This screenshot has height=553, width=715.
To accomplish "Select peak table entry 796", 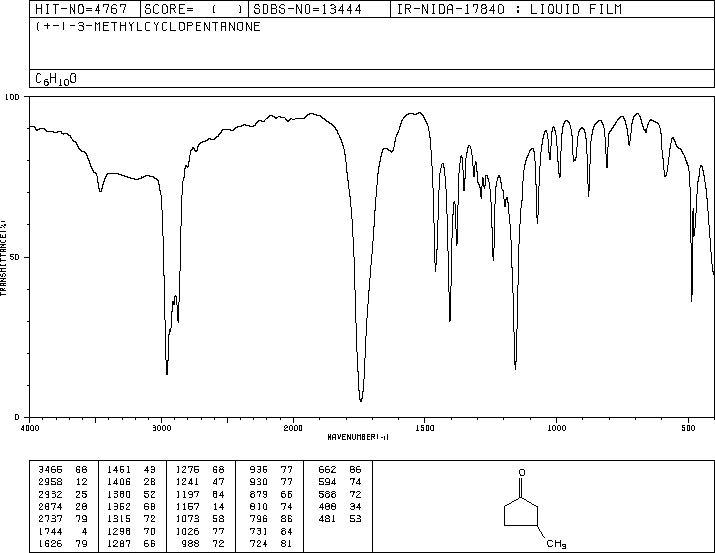I will point(259,519).
